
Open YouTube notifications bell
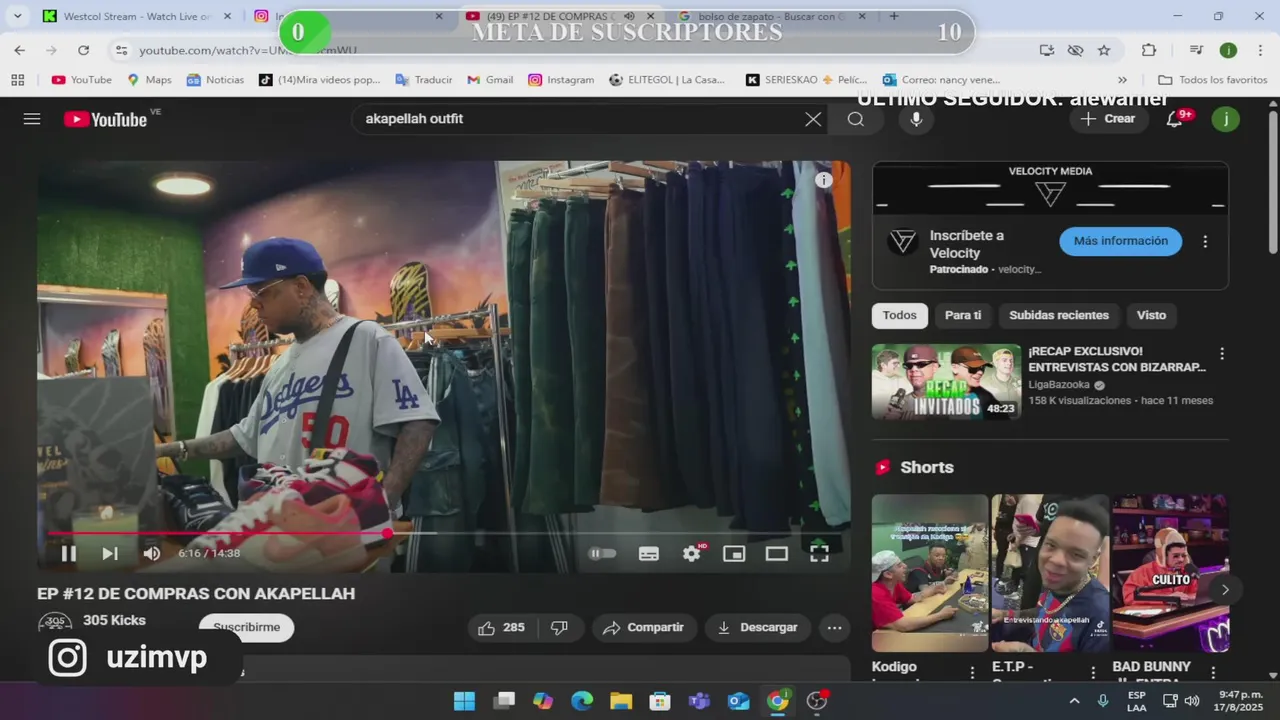[1176, 119]
